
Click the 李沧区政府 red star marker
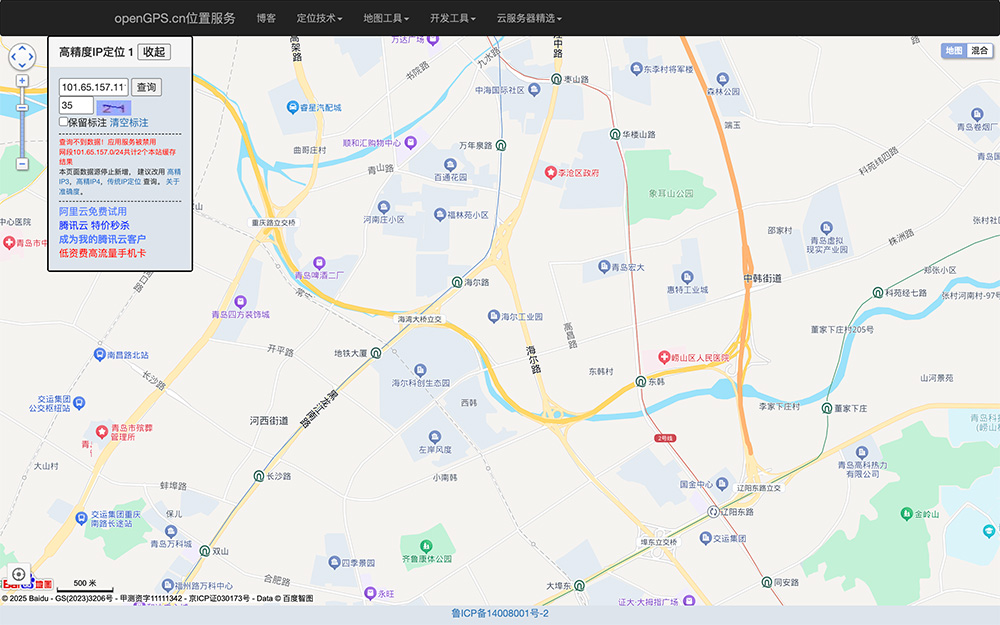(550, 172)
